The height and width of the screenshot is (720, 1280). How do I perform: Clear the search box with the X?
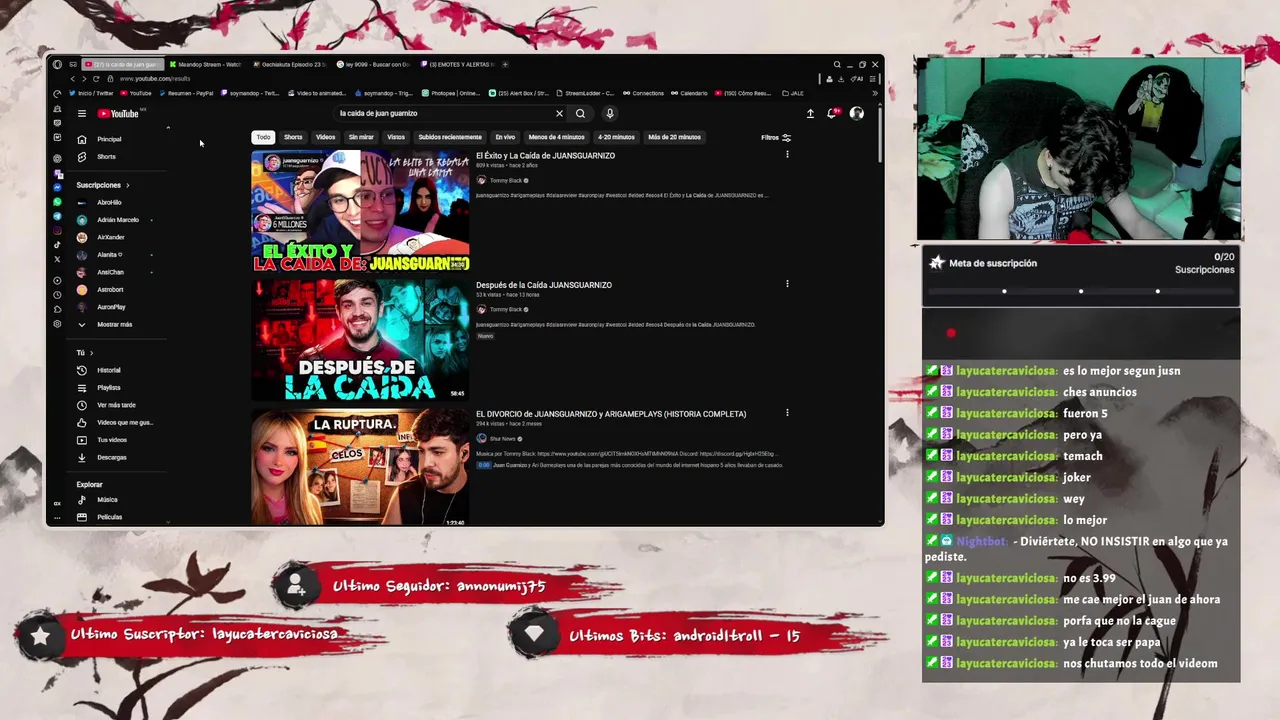pyautogui.click(x=559, y=114)
